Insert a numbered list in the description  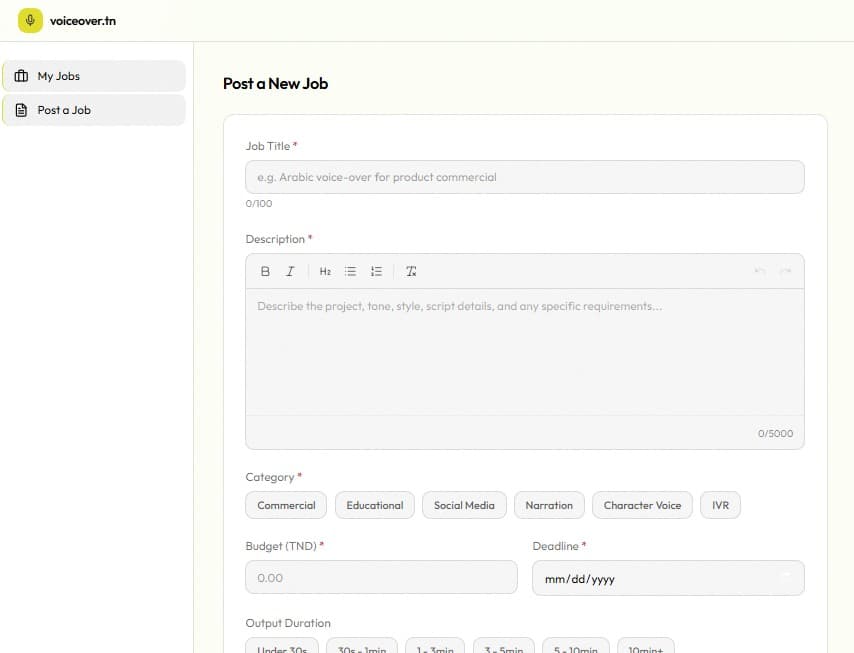tap(375, 270)
